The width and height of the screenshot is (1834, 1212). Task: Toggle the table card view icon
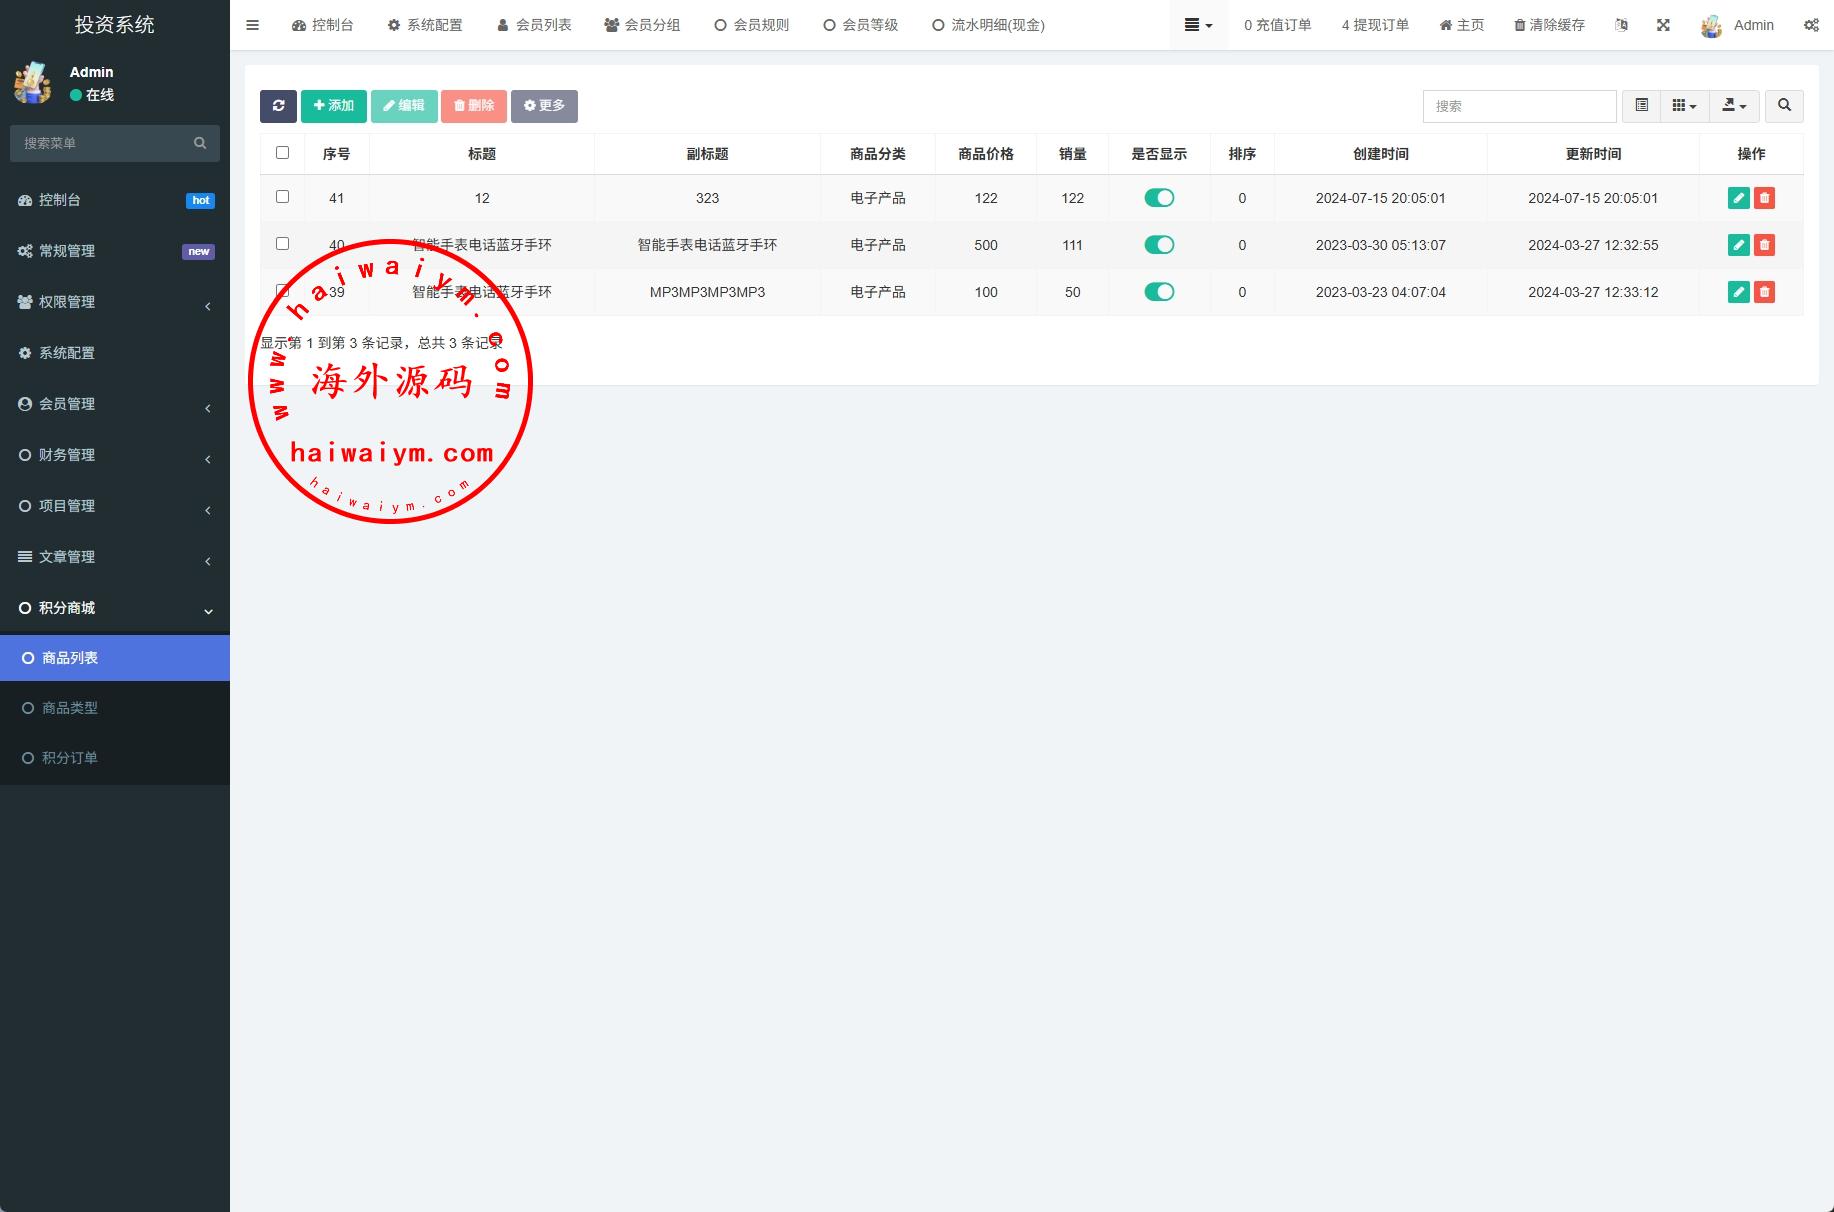(1641, 106)
